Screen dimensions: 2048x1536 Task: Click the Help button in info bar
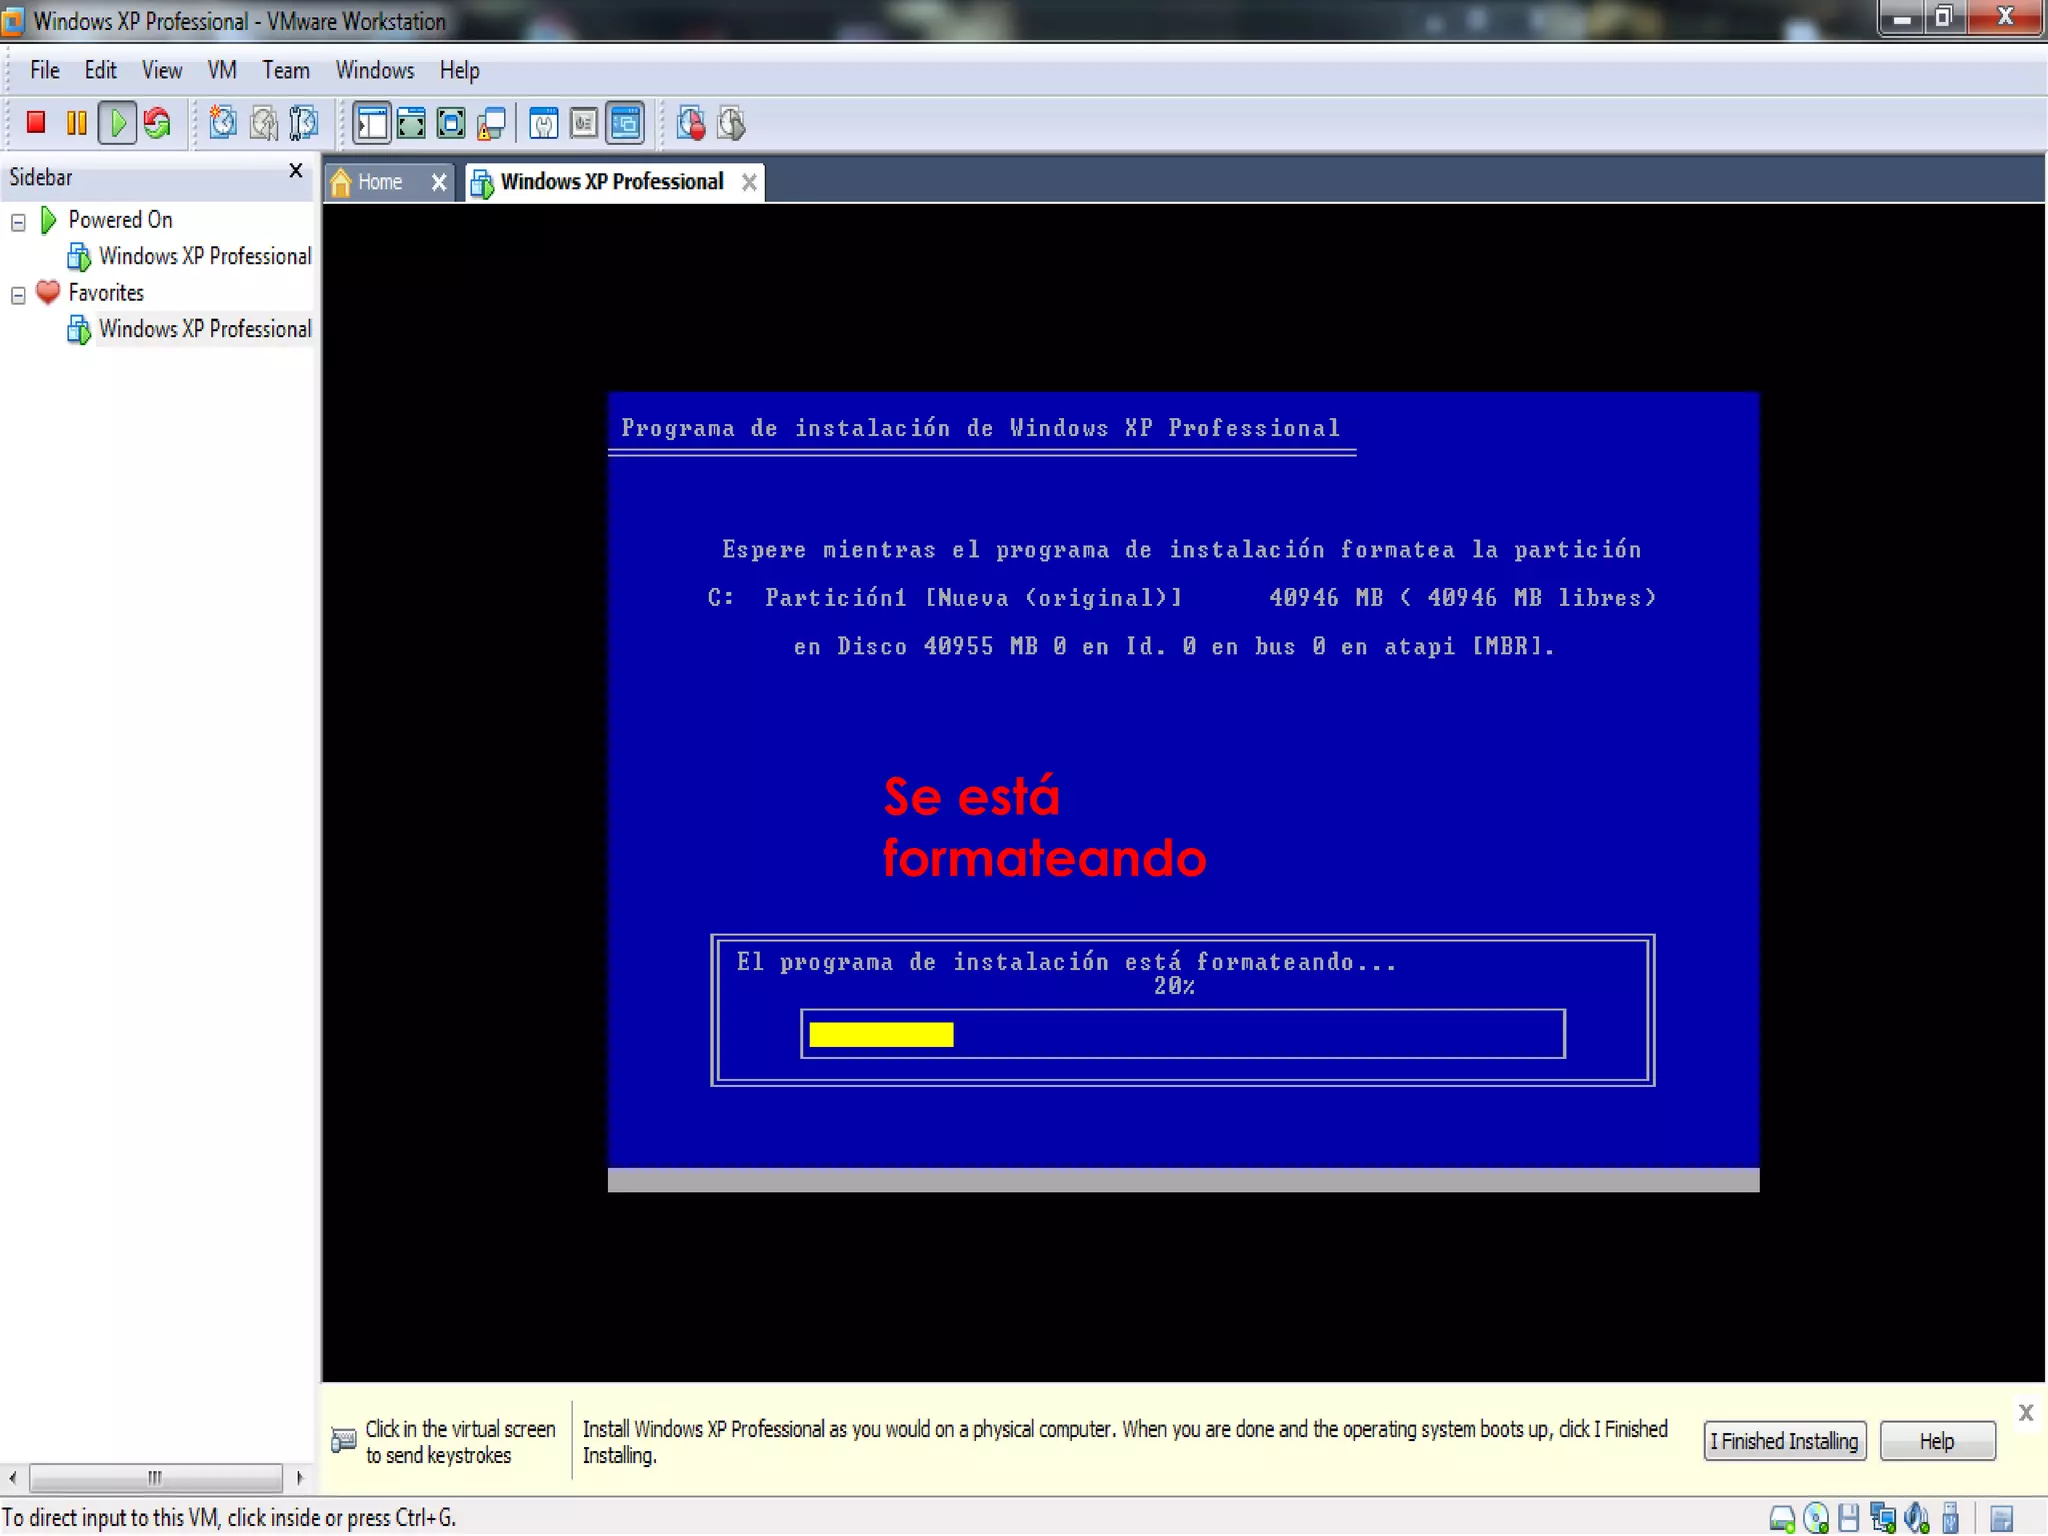1936,1441
